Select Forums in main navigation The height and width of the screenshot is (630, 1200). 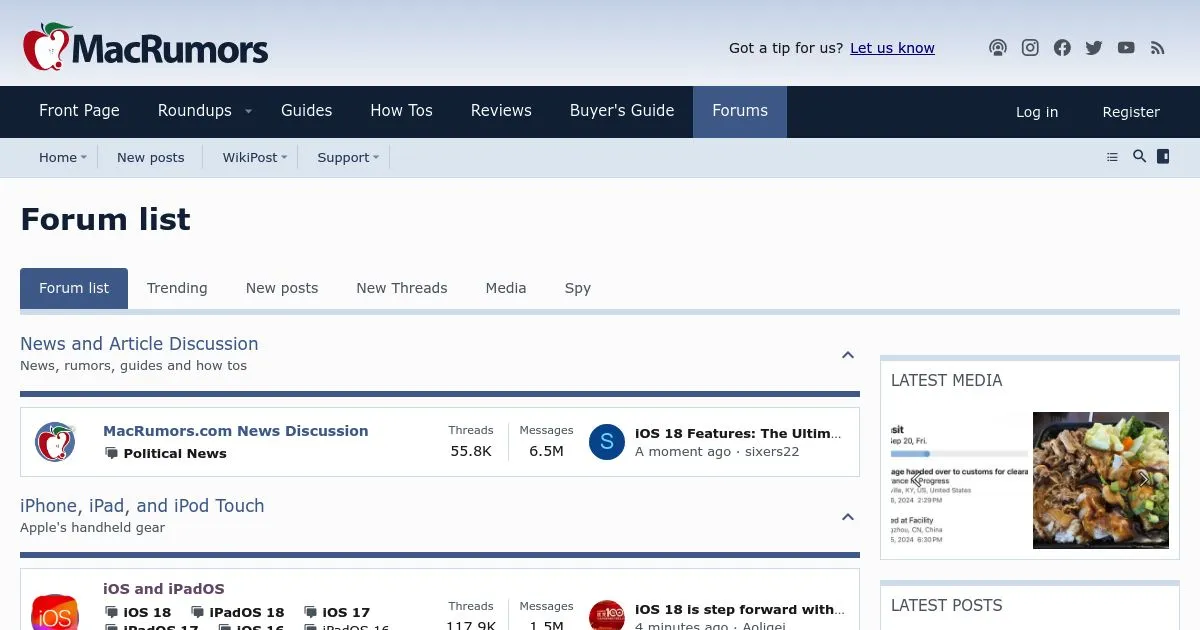click(x=740, y=111)
